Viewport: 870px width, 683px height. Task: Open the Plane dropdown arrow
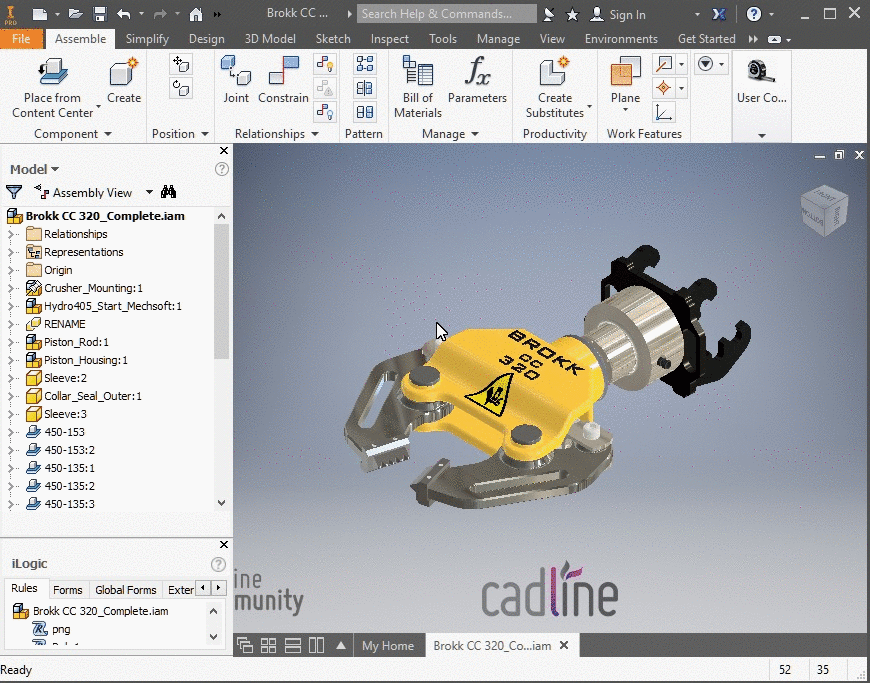(625, 110)
